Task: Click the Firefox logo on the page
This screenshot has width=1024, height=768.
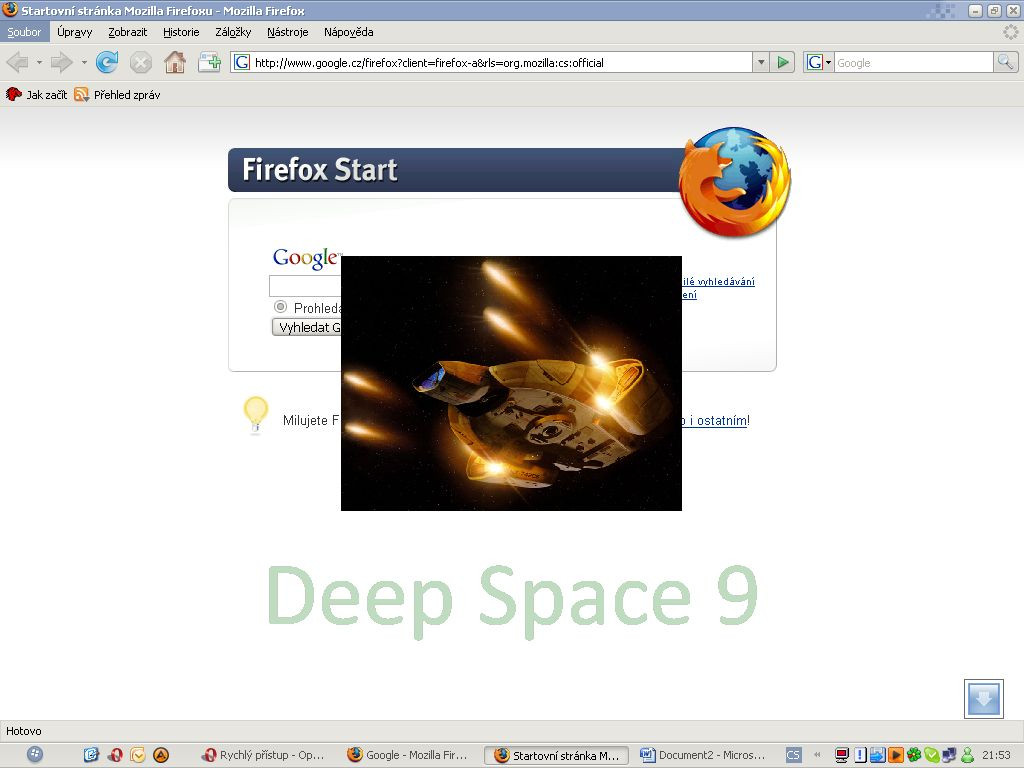Action: 735,182
